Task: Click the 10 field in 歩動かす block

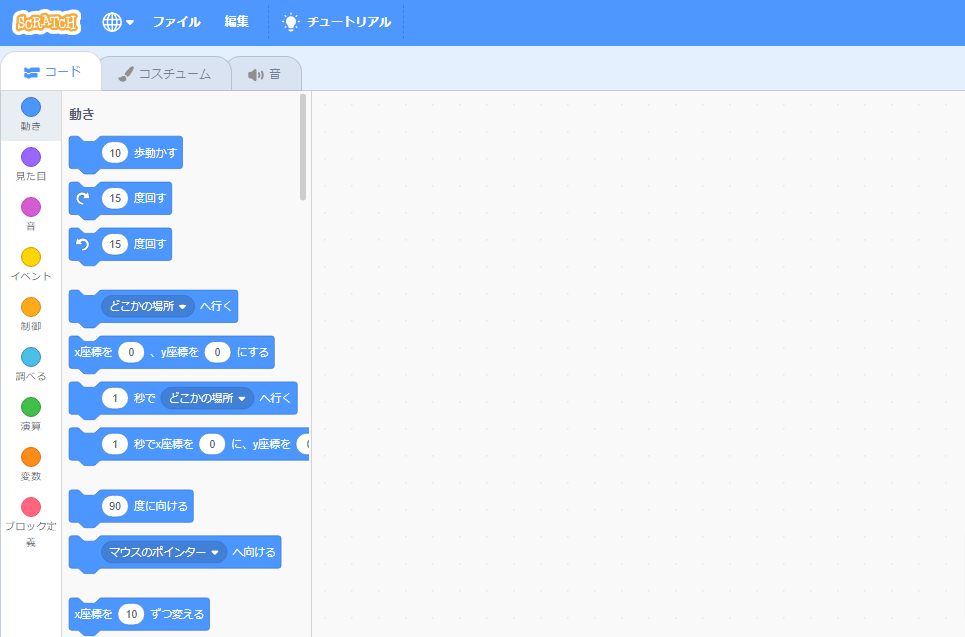Action: (115, 153)
